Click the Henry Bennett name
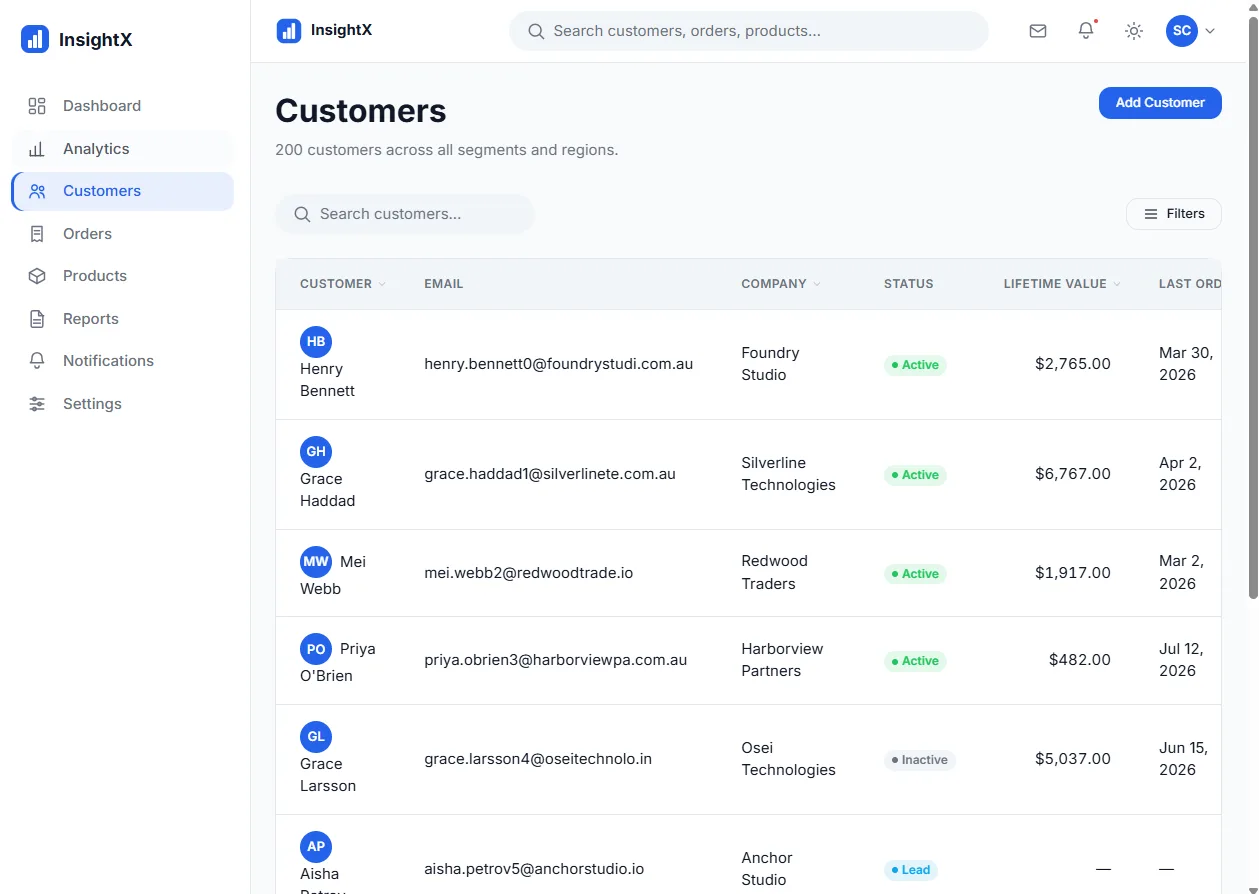Viewport: 1259px width, 894px height. pyautogui.click(x=327, y=380)
